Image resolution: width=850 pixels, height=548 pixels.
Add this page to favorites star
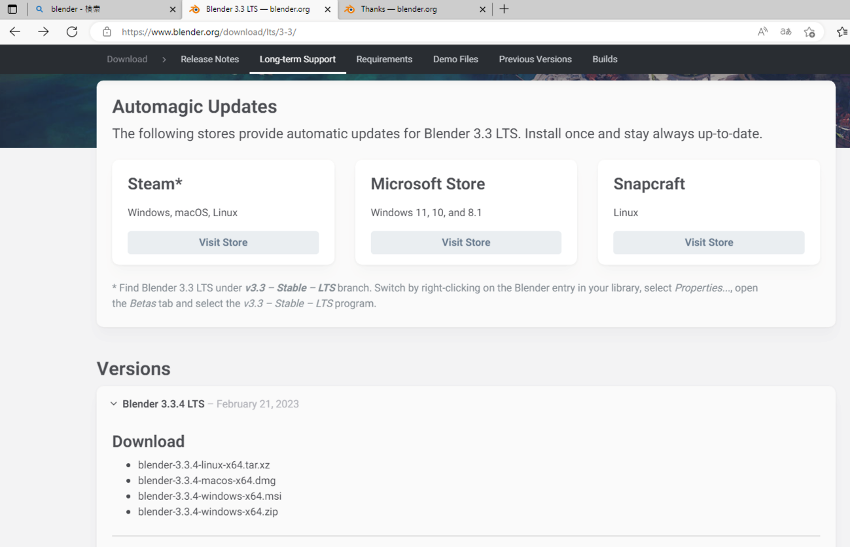tap(809, 32)
